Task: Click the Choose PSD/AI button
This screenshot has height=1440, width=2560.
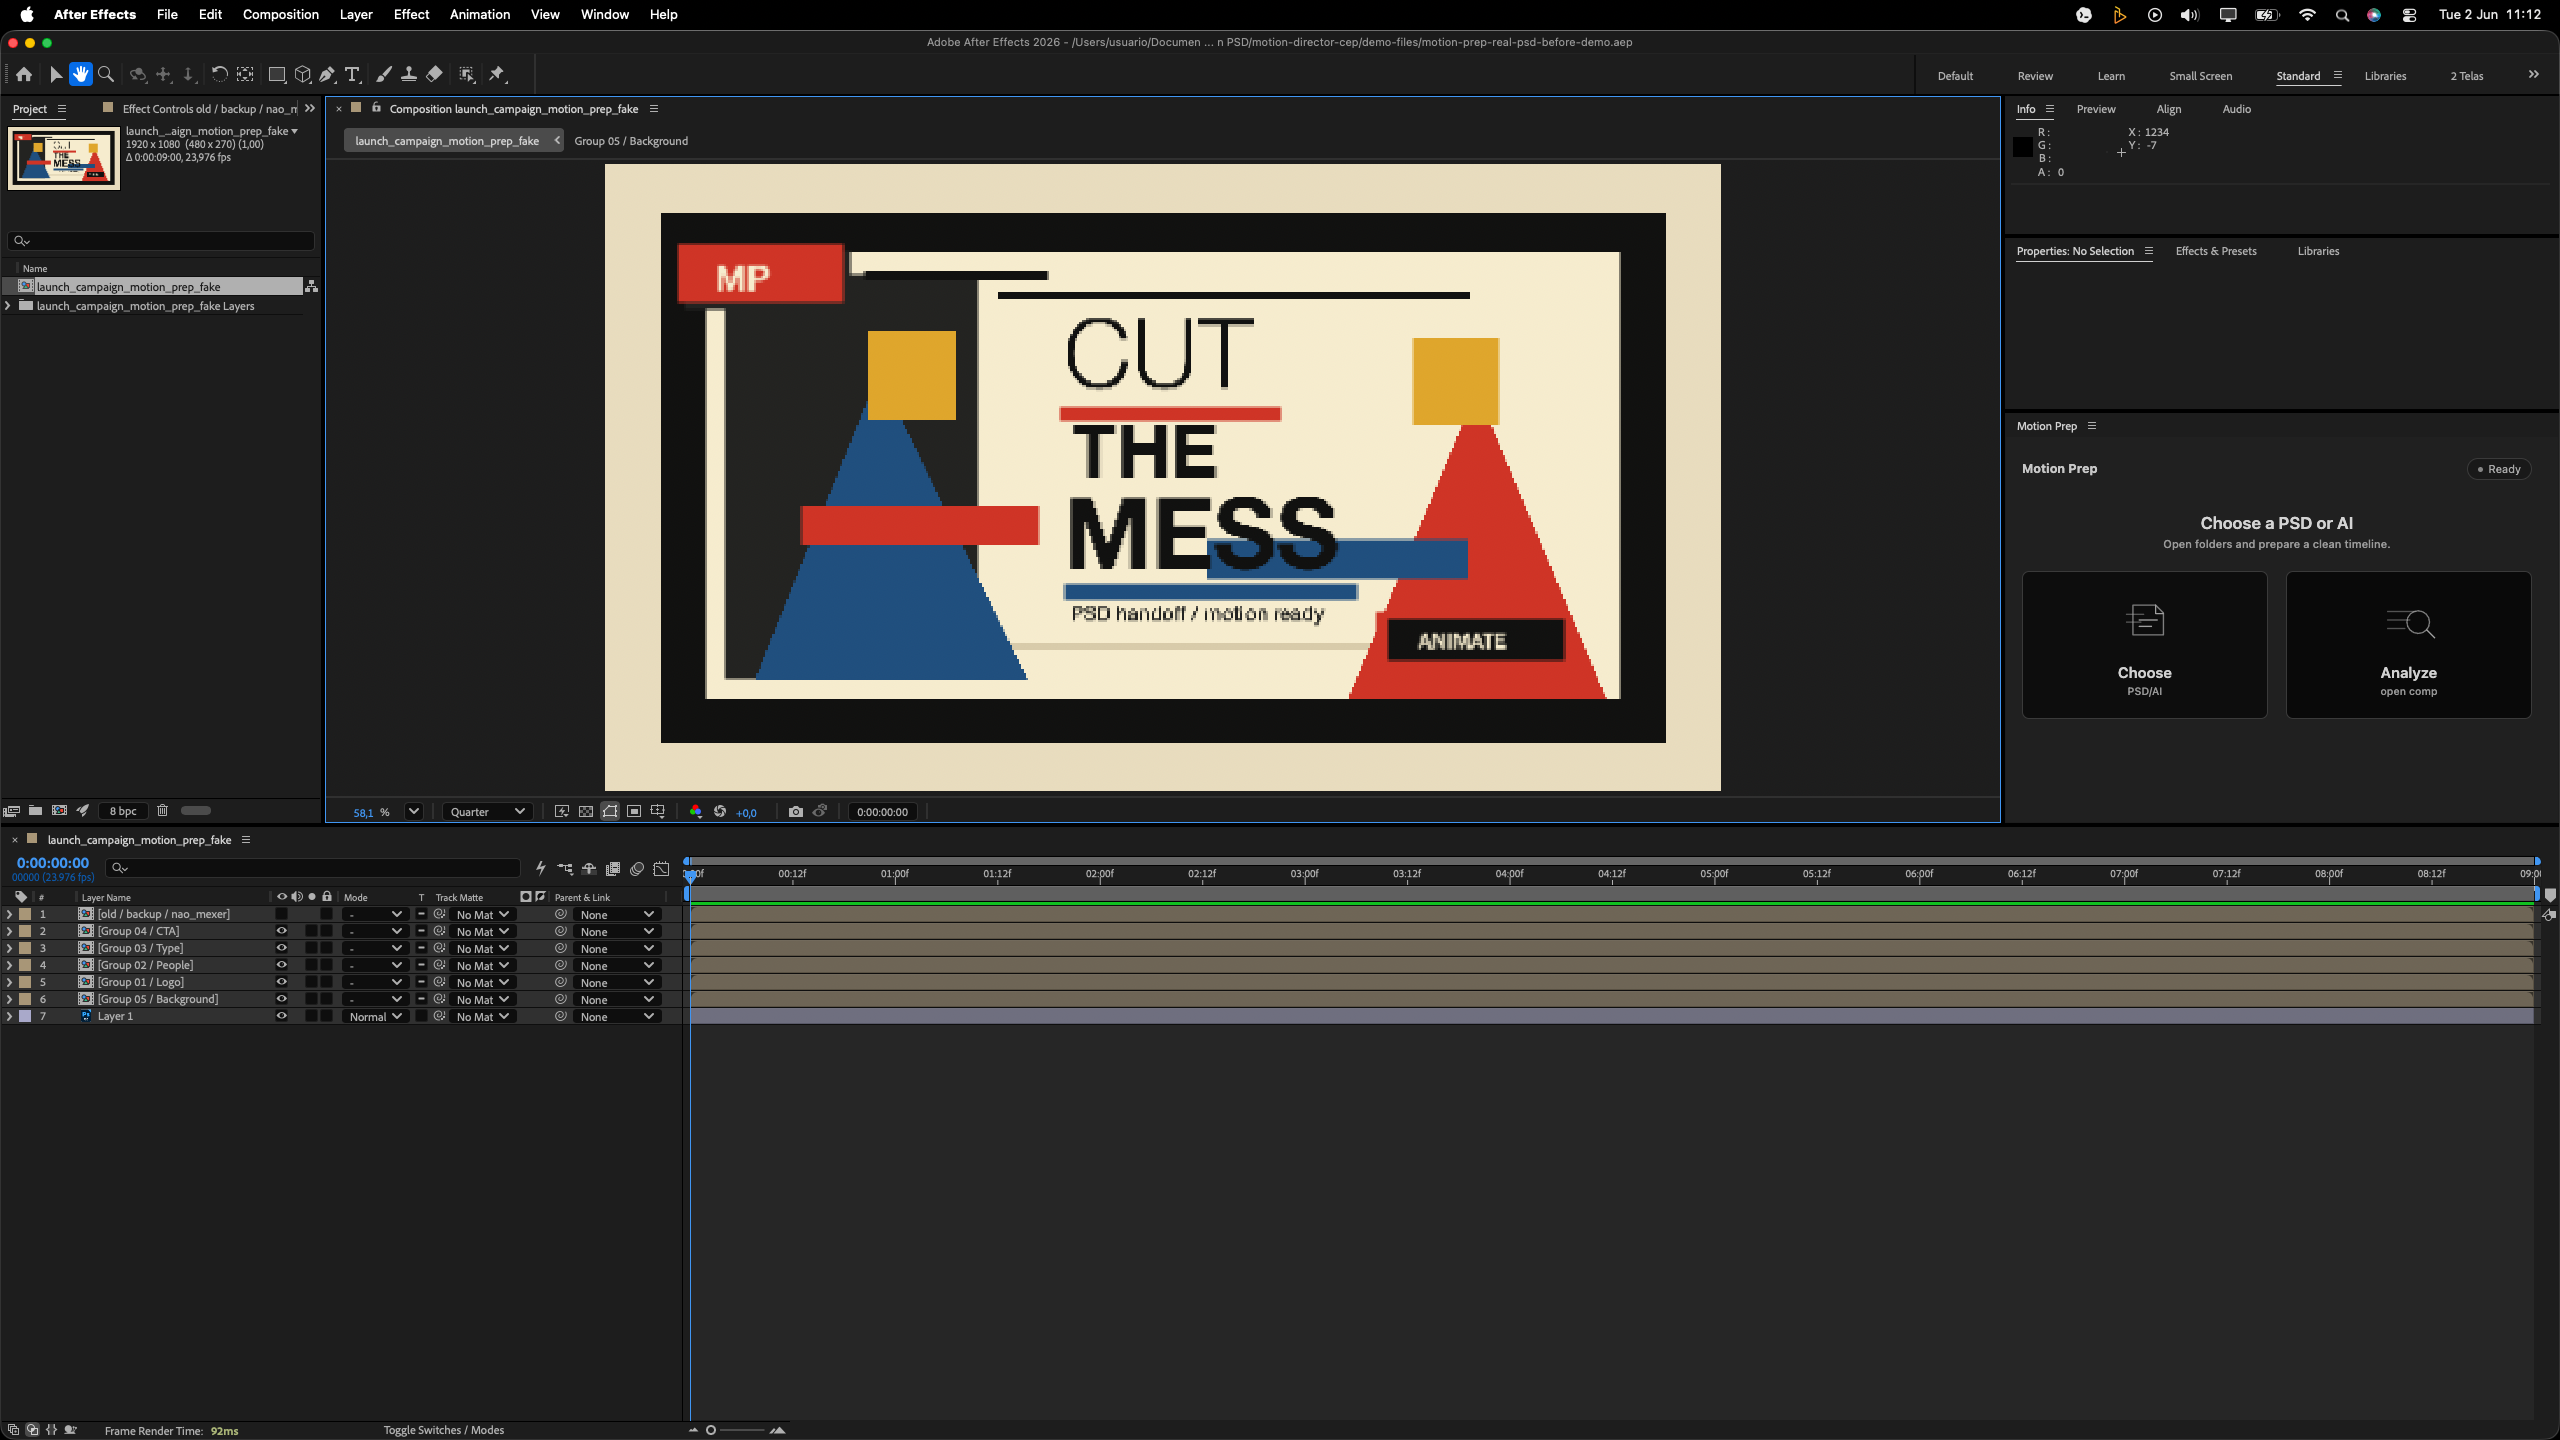Action: tap(2144, 645)
